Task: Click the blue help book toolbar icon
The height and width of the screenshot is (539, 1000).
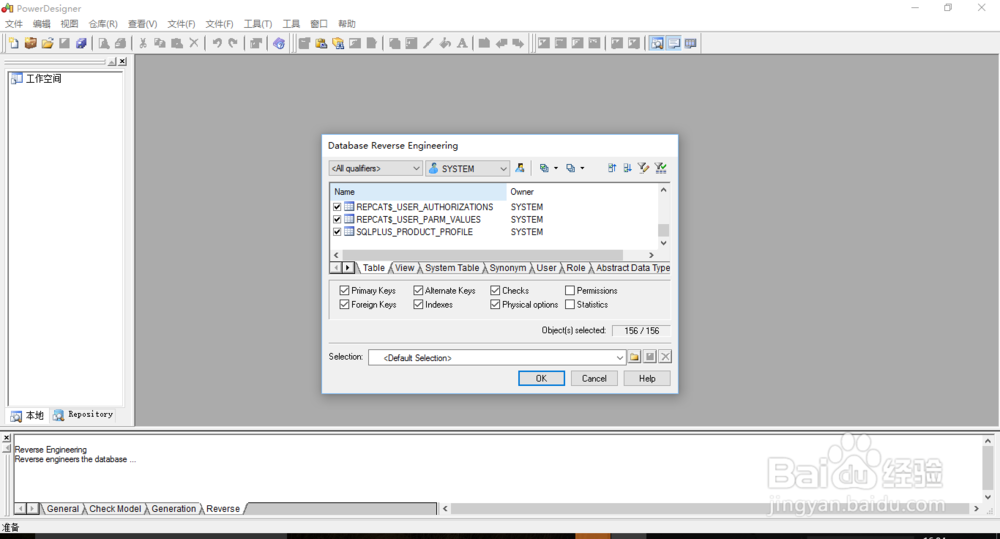Action: 279,43
